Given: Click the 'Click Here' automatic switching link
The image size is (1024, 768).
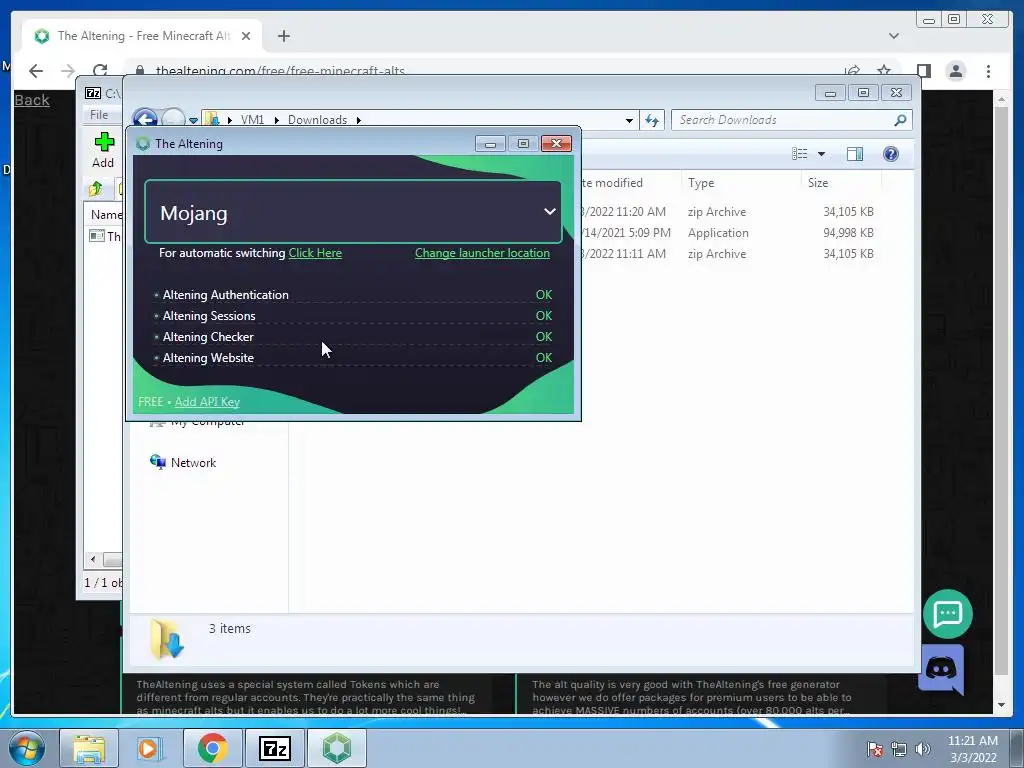Looking at the screenshot, I should point(315,253).
